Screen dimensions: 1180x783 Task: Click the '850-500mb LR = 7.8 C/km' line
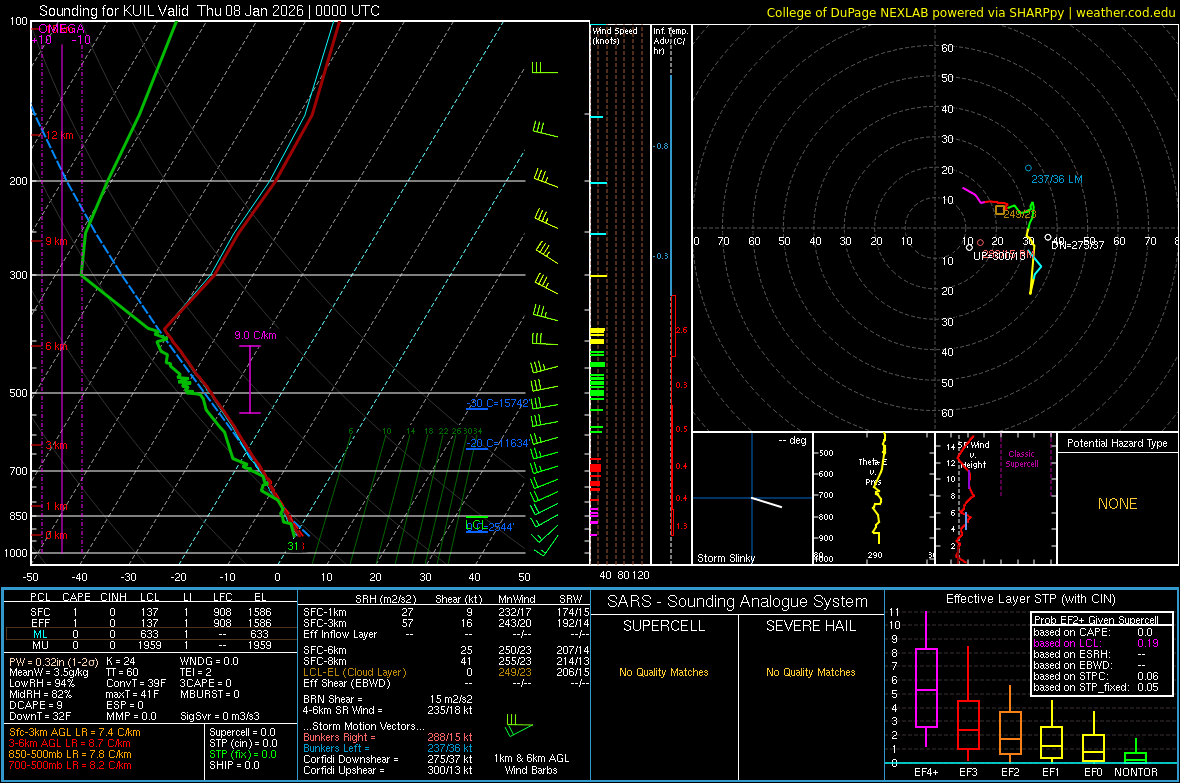tap(70, 754)
